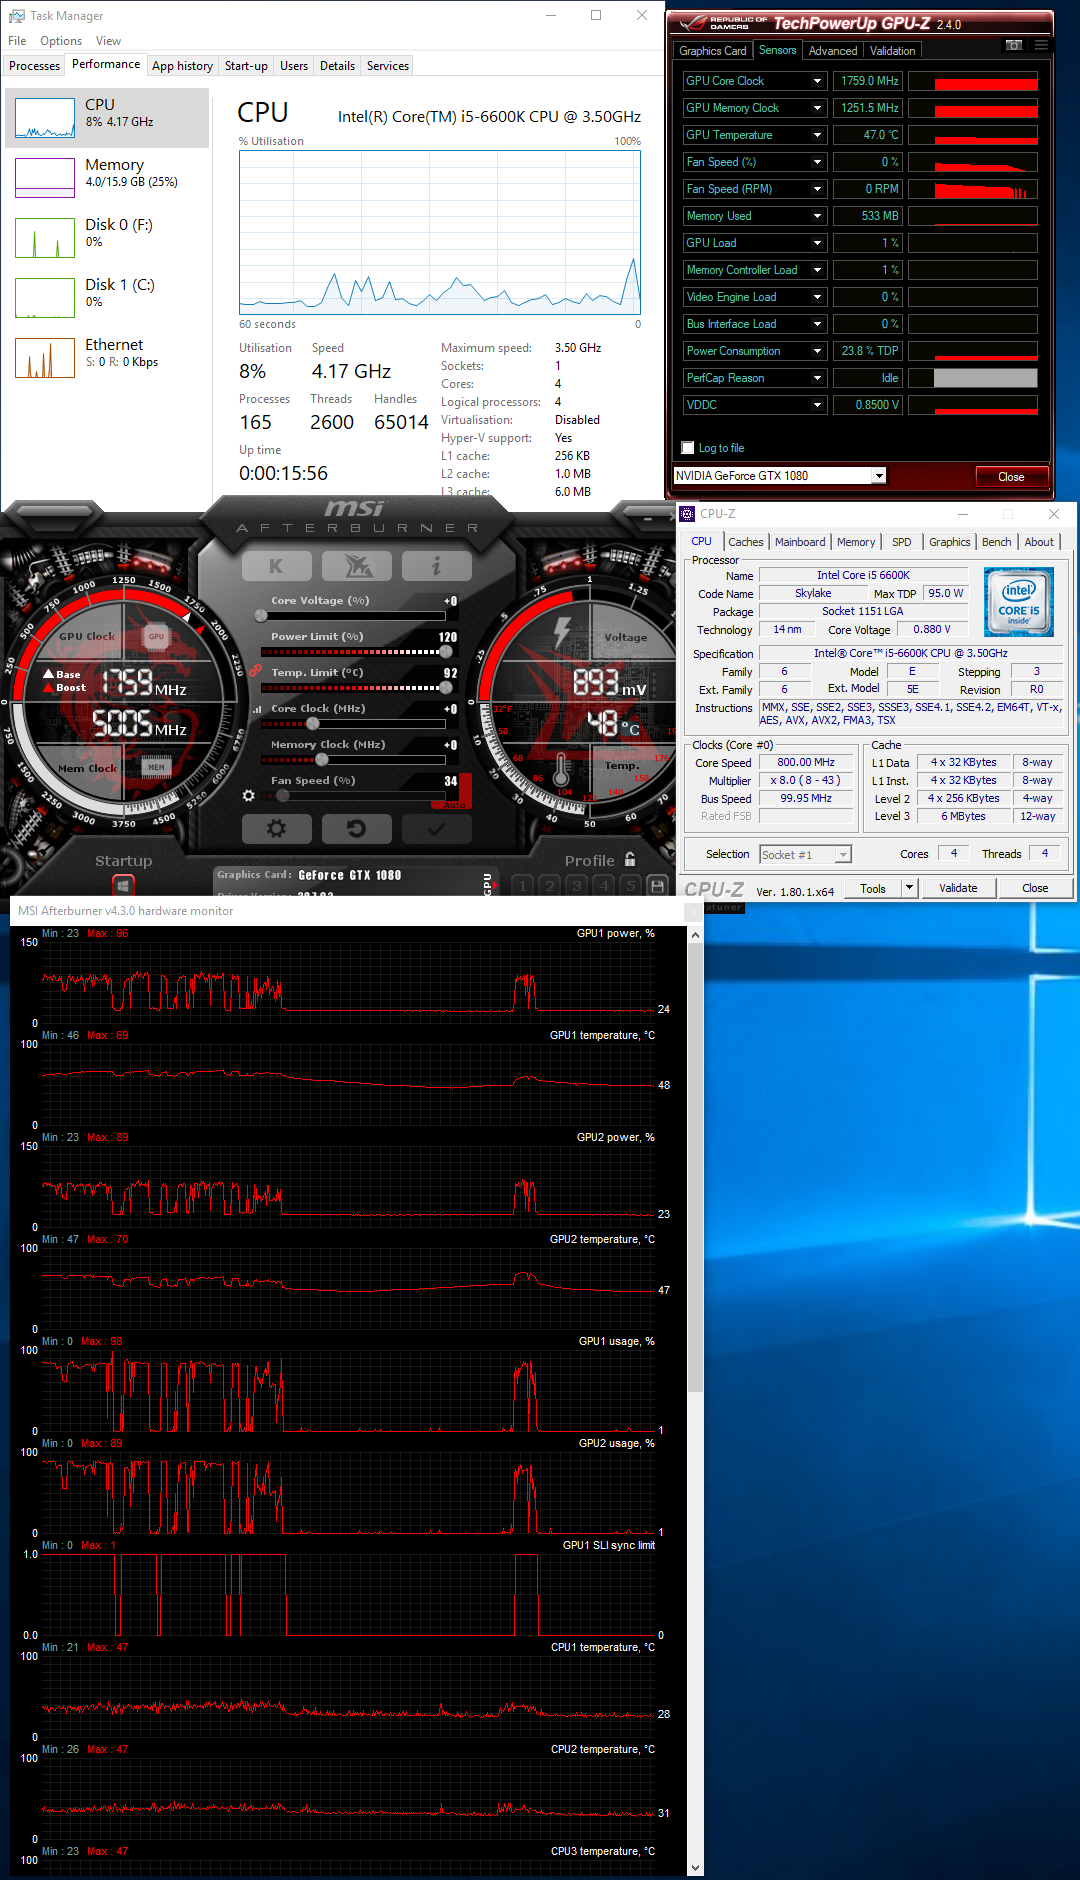The height and width of the screenshot is (1880, 1080).
Task: Expand the Fan Speed (RPM) sensor dropdown
Action: 817,189
